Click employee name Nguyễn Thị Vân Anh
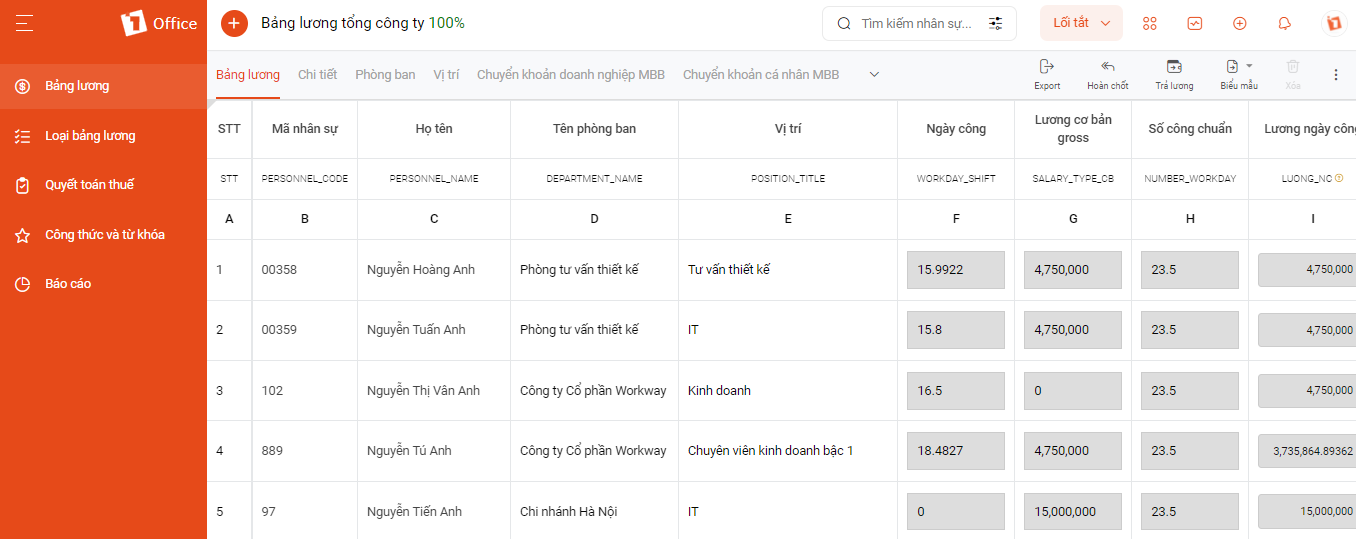The height and width of the screenshot is (539, 1356). pos(423,391)
